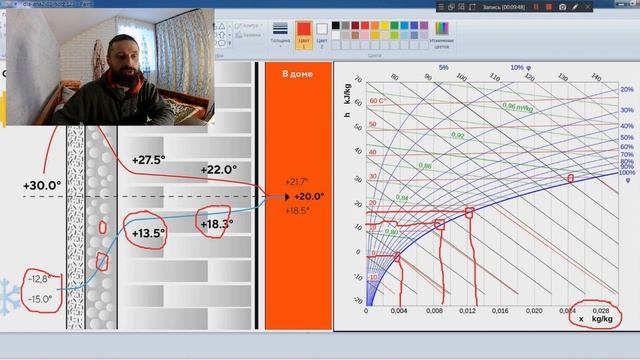The image size is (640, 360).
Task: Select Цвет 1 foreground color button
Action: click(304, 35)
